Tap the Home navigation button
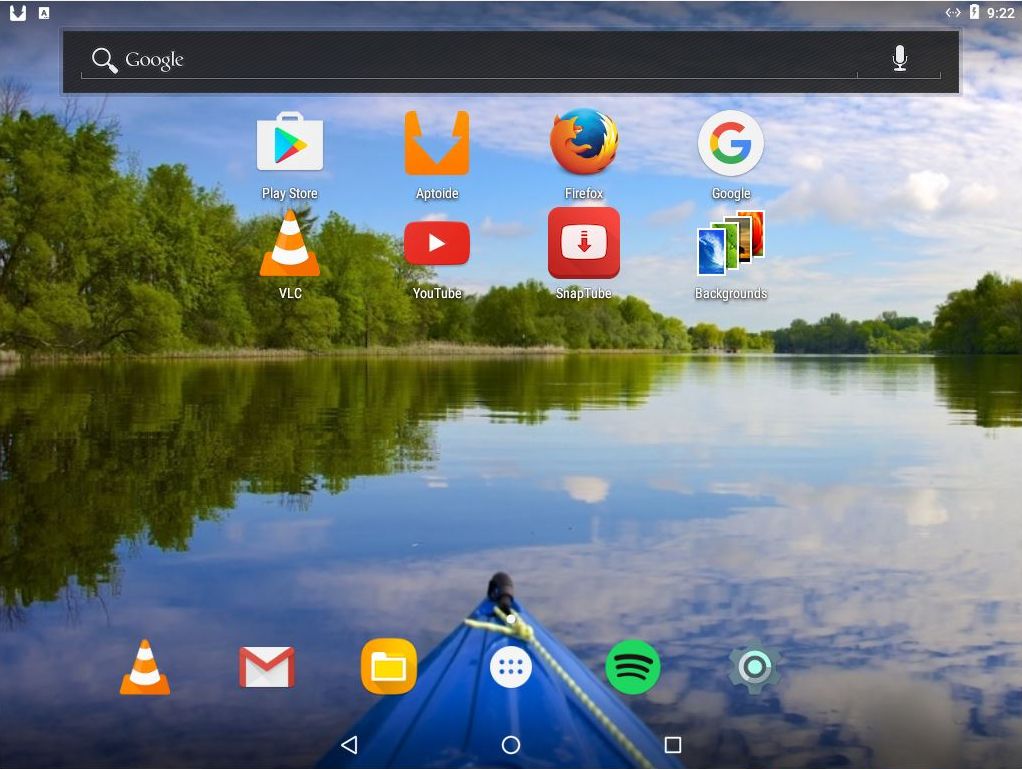The width and height of the screenshot is (1022, 769). (x=511, y=744)
